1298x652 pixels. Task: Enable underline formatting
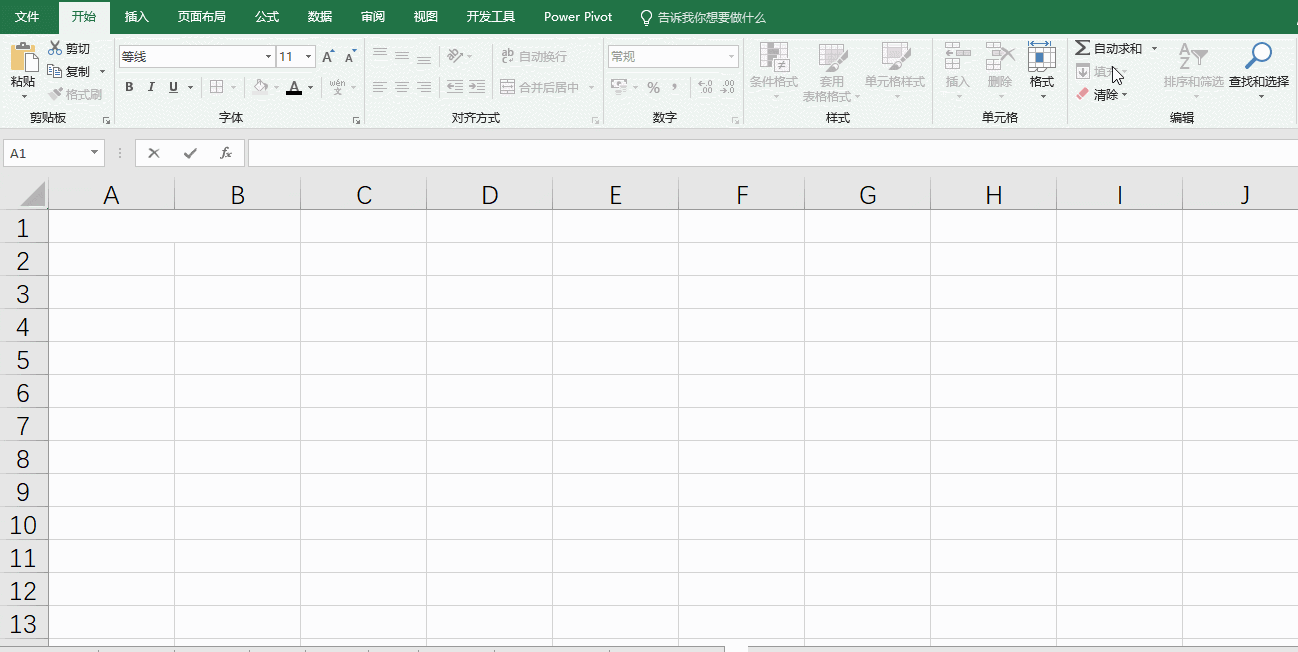(172, 87)
